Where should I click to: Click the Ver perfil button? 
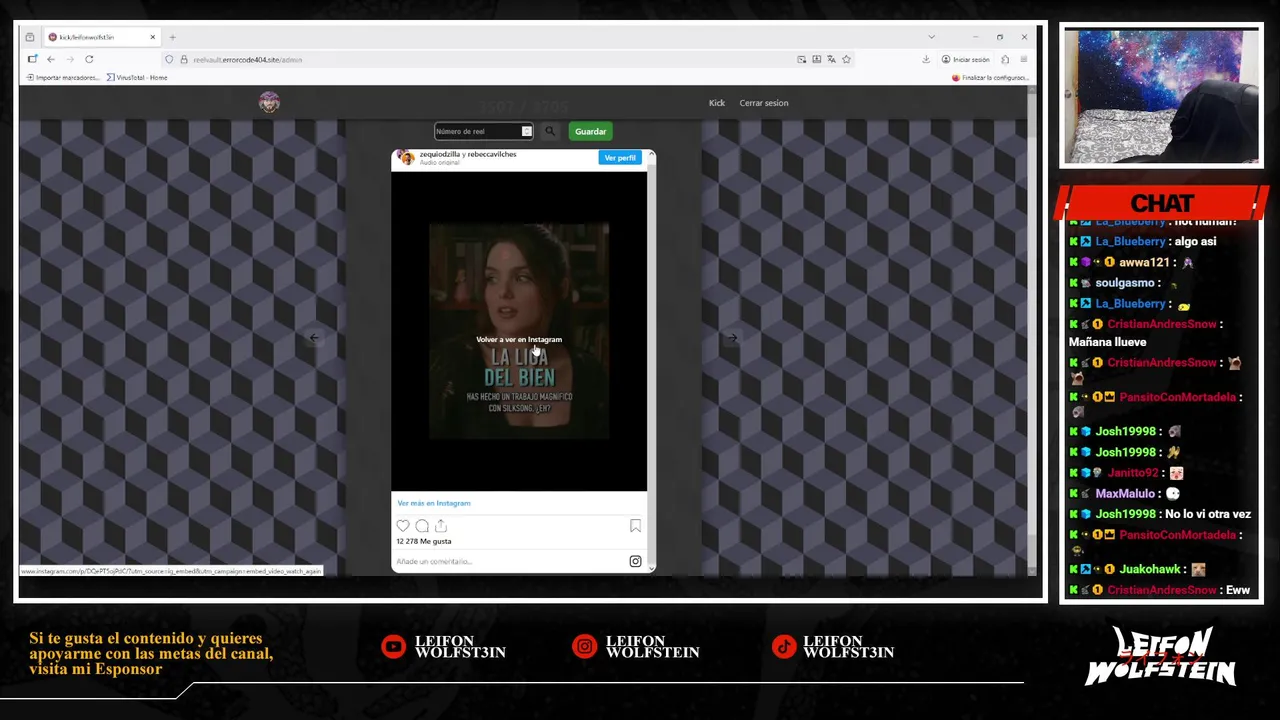pos(620,157)
